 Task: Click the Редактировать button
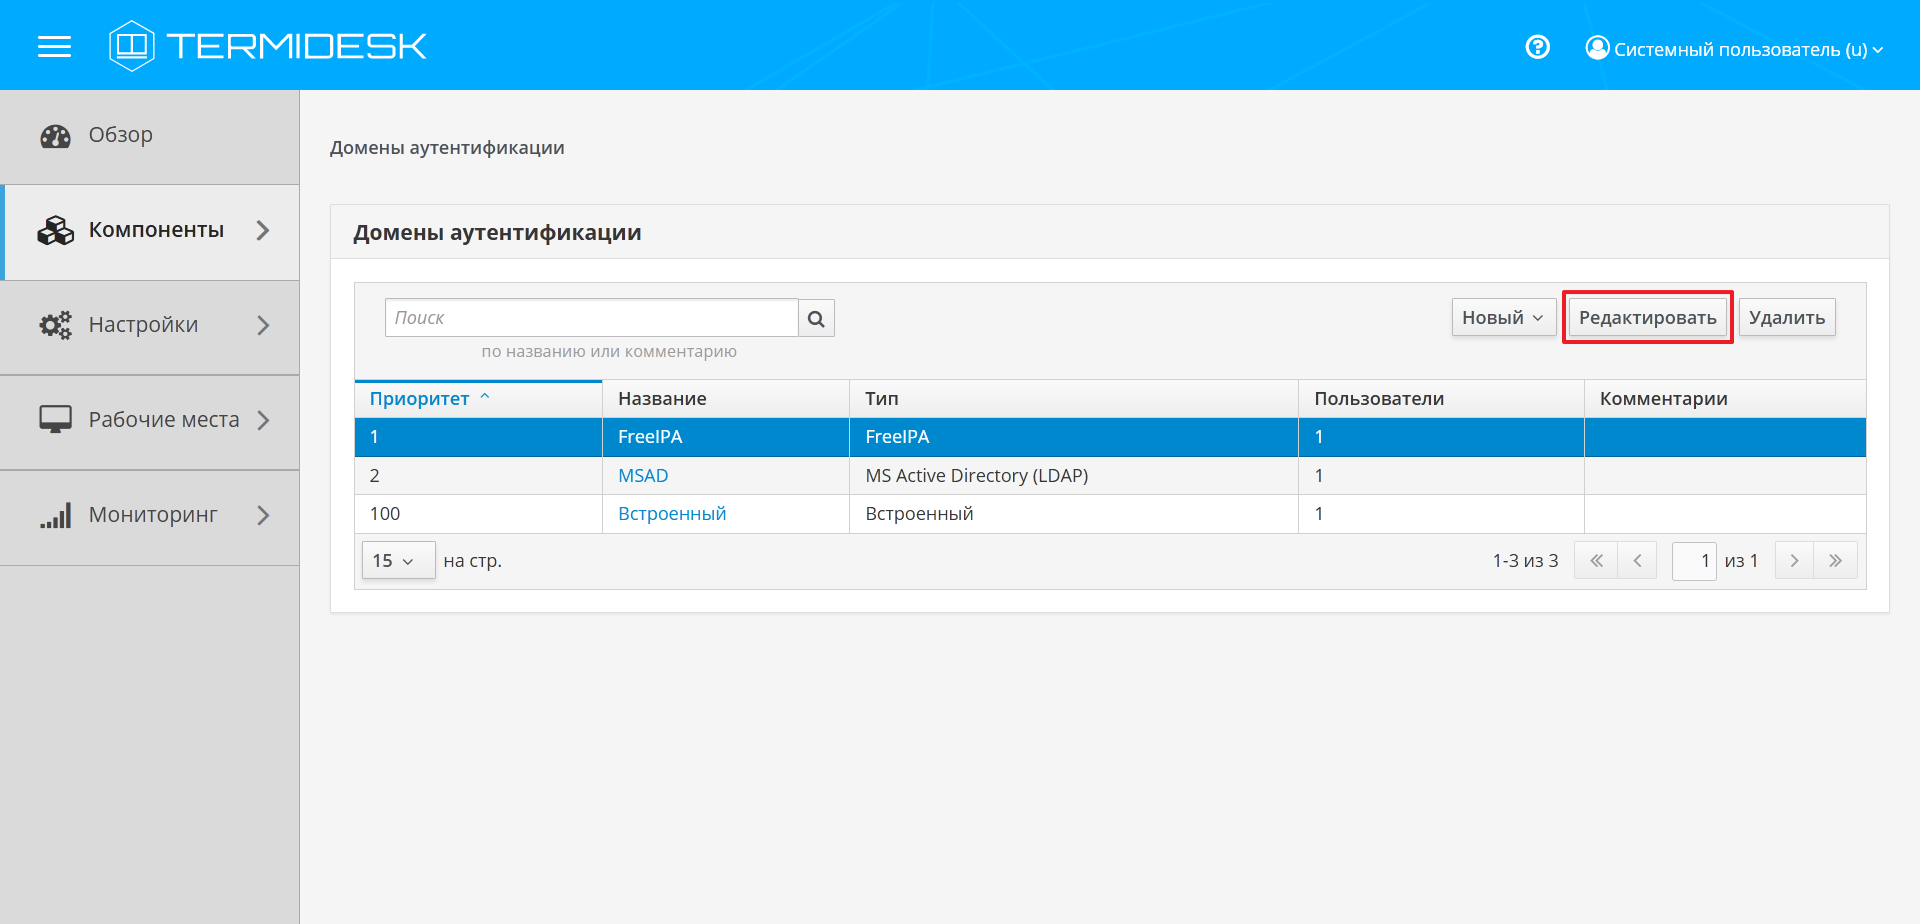pos(1647,318)
